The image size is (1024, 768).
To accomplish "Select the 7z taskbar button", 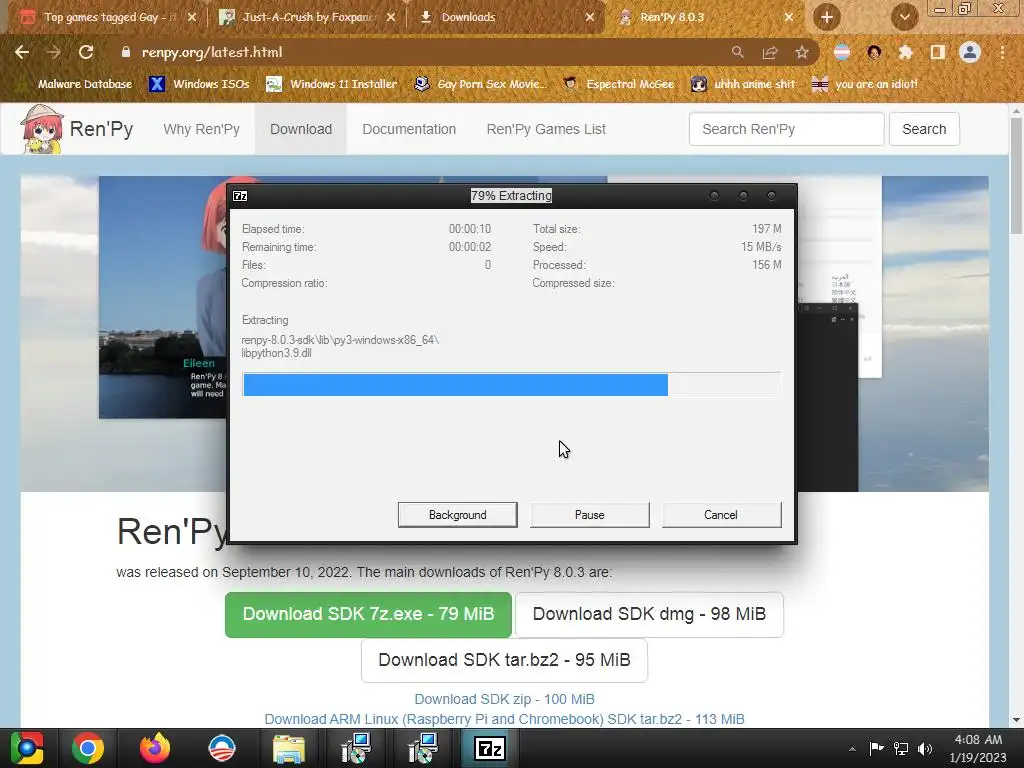I will [x=490, y=748].
